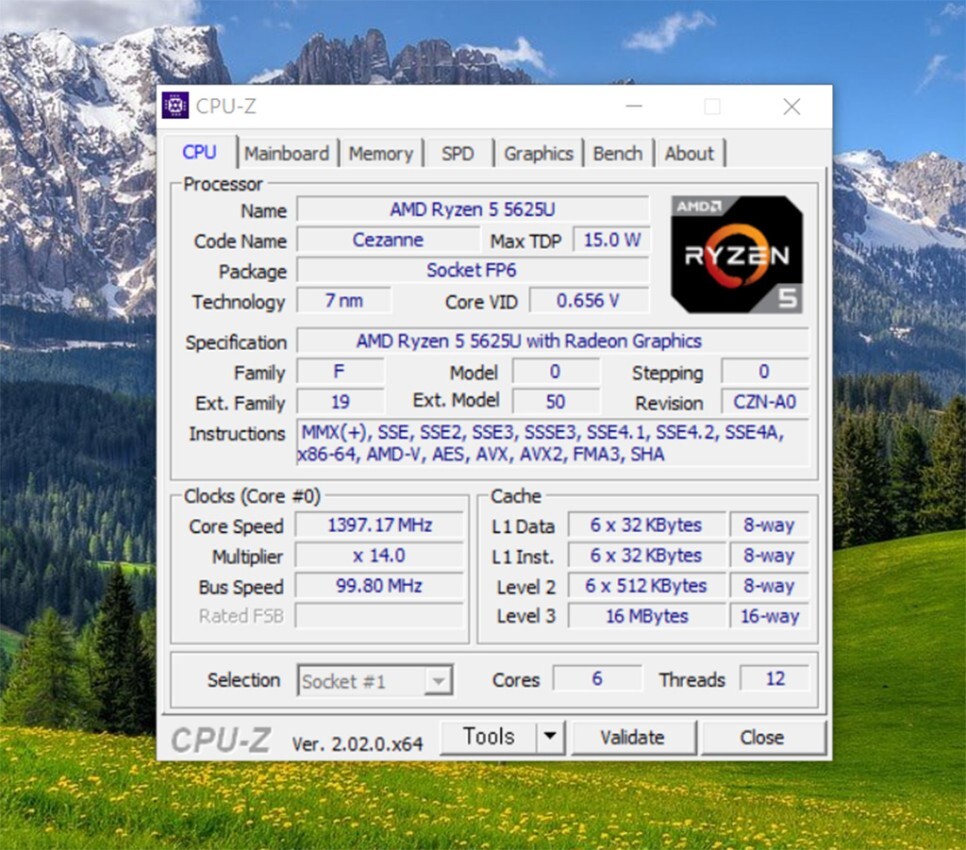Viewport: 966px width, 850px height.
Task: Minimize the CPU-Z window
Action: tap(634, 107)
